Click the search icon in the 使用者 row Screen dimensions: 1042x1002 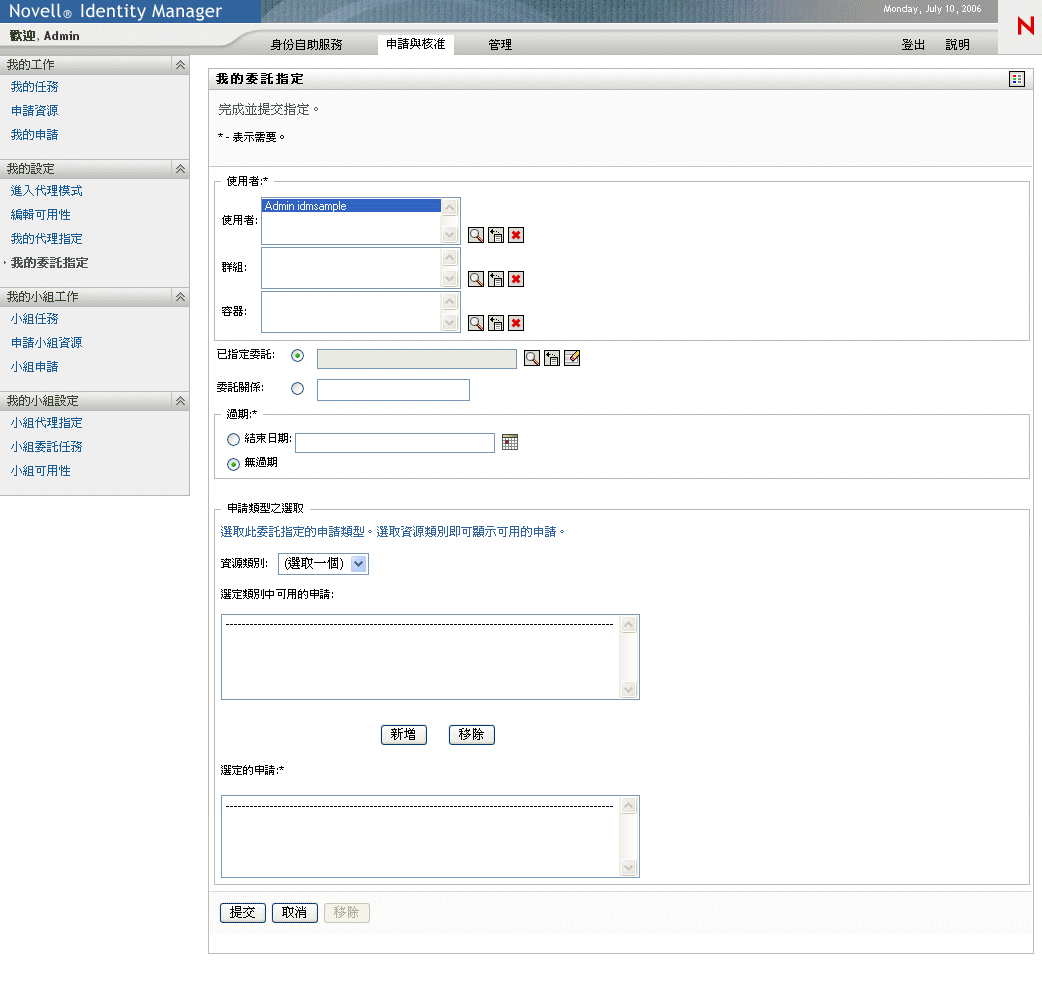pos(476,235)
